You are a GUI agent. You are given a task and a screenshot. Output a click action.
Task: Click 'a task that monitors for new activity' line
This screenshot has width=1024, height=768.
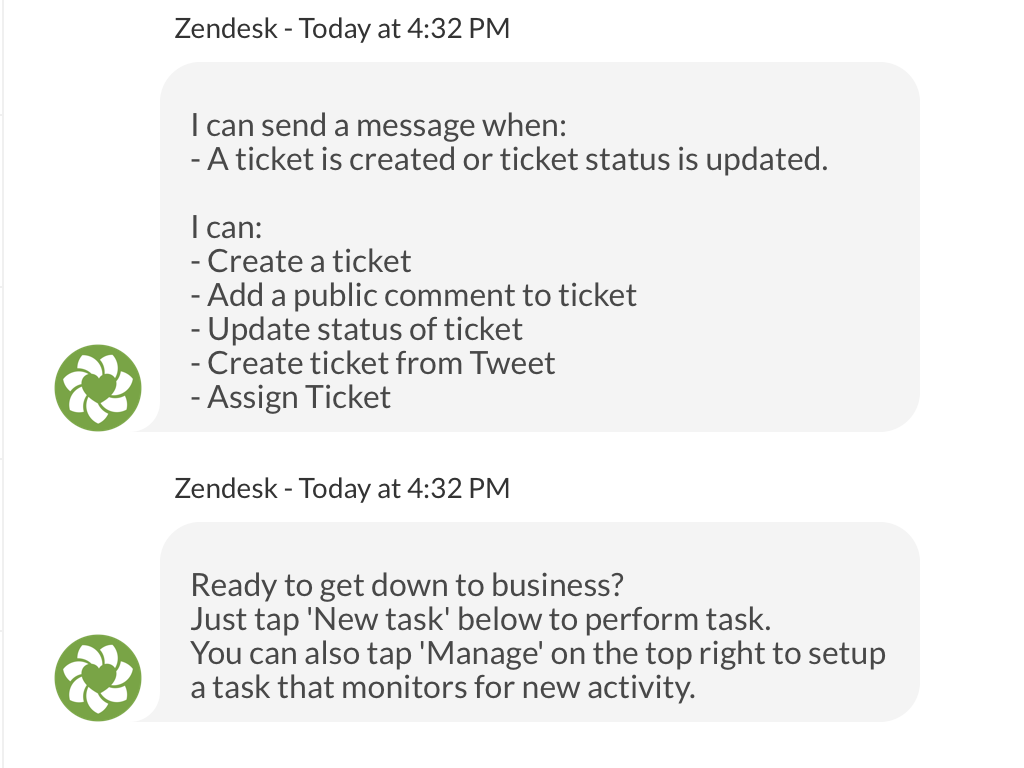(x=442, y=688)
